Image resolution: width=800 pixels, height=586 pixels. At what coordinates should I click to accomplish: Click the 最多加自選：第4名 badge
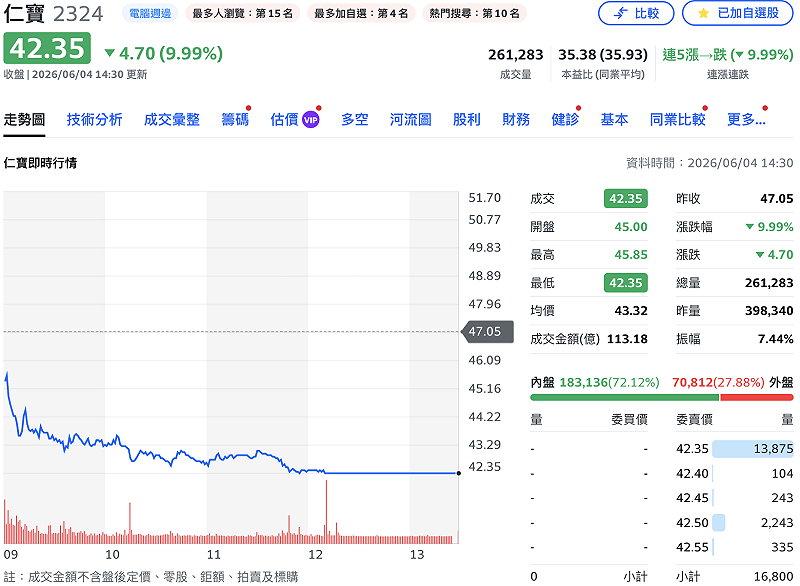[x=361, y=13]
